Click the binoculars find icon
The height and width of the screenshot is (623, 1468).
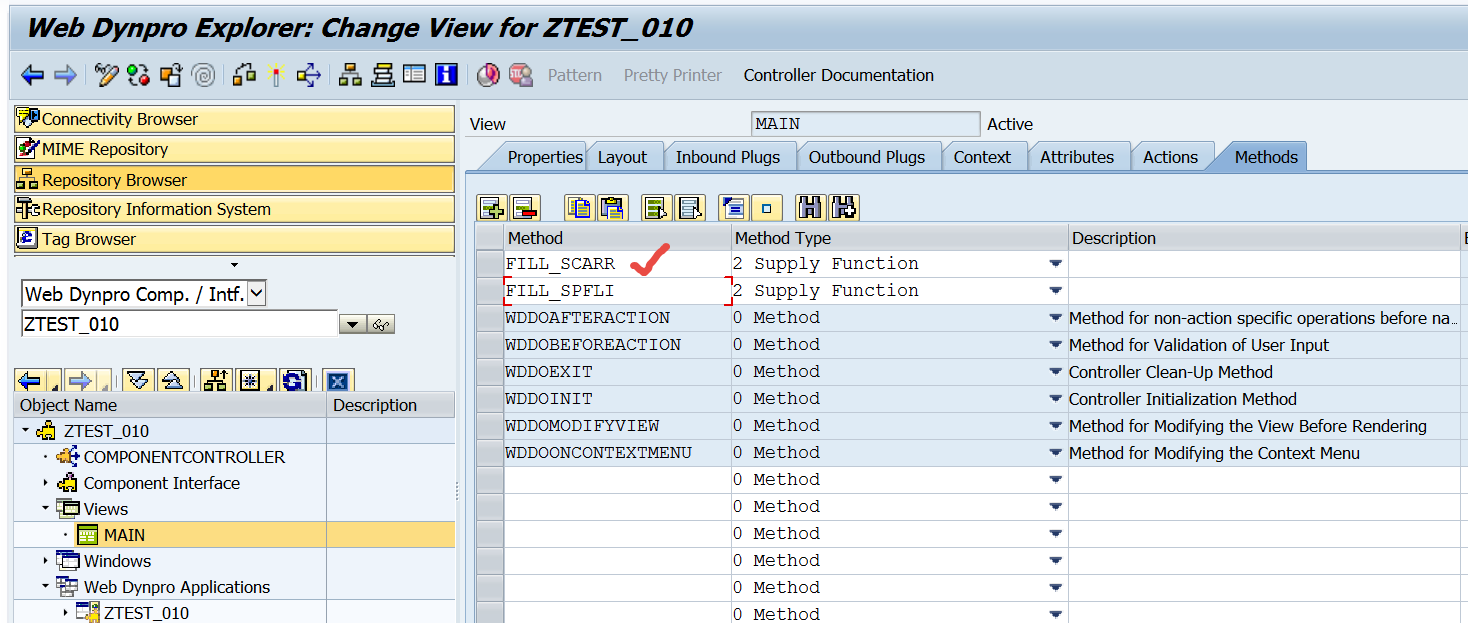click(809, 208)
